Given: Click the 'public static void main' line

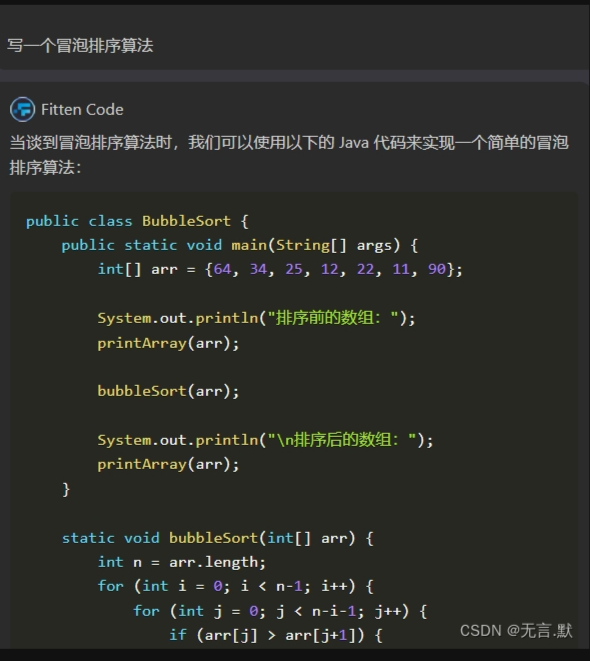Looking at the screenshot, I should pyautogui.click(x=240, y=245).
